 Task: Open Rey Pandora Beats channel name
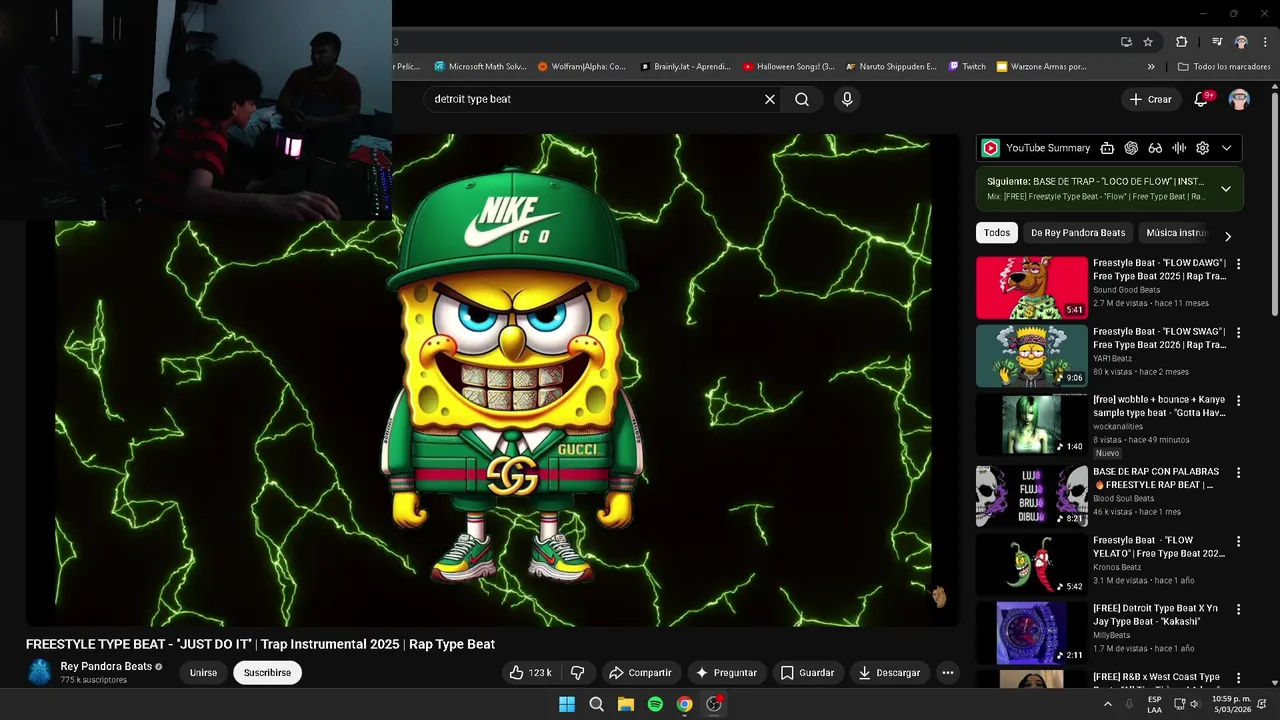click(x=106, y=666)
